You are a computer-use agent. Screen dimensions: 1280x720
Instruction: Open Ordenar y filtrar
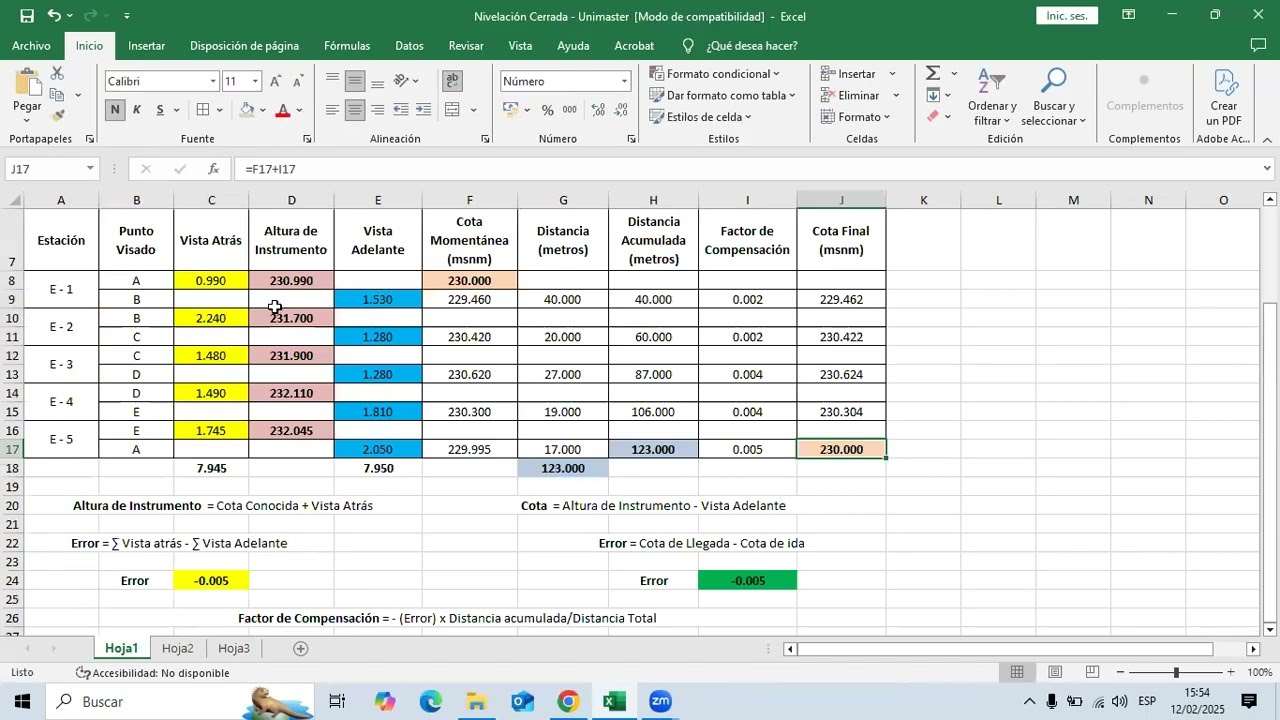[x=991, y=98]
